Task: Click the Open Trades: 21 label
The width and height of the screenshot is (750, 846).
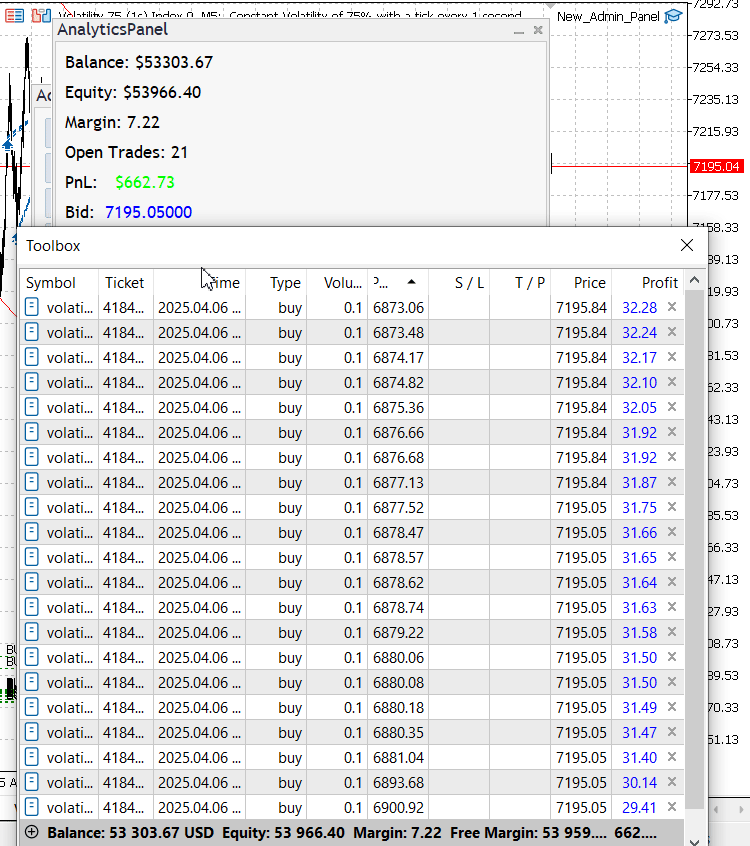Action: tap(126, 153)
